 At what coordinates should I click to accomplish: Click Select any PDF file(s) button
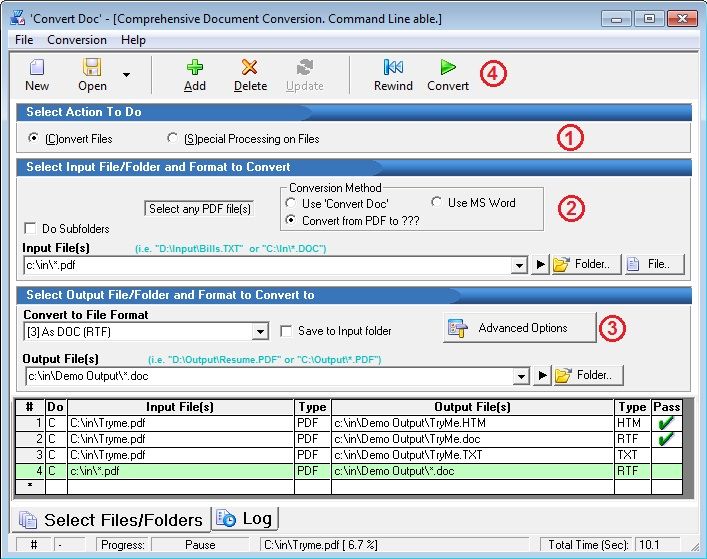coord(199,209)
